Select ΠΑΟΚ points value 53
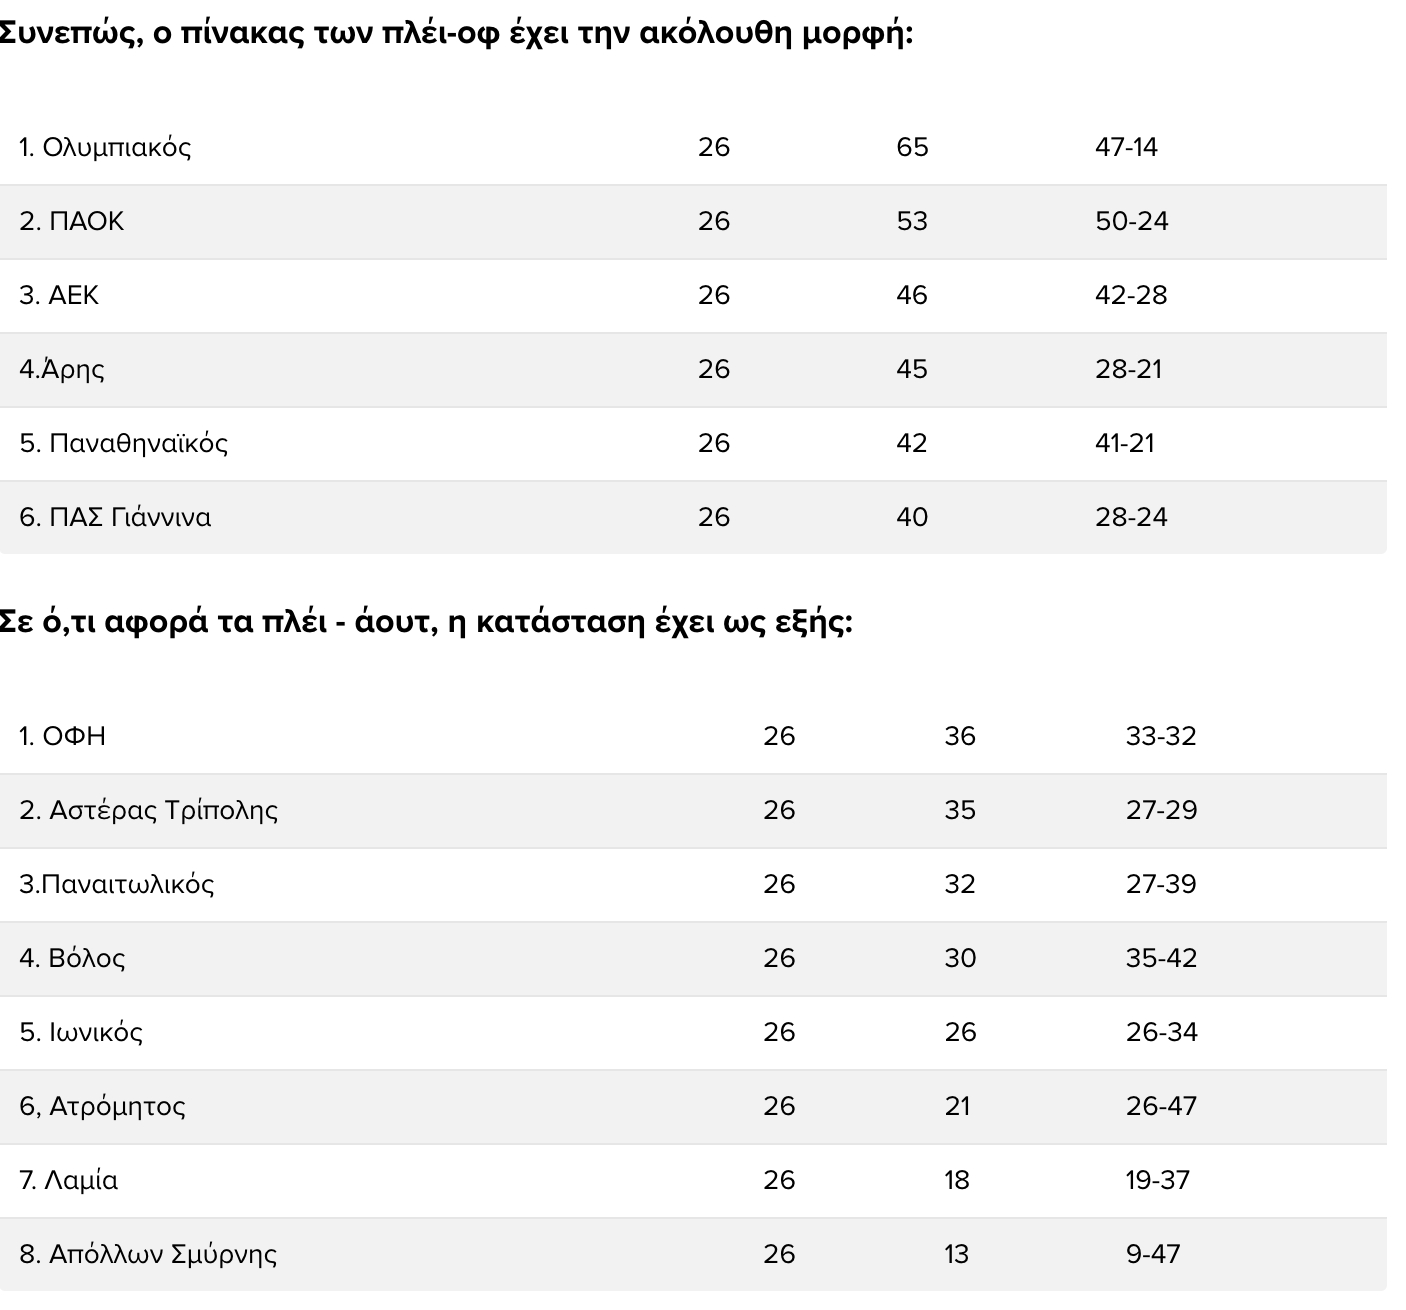 [912, 221]
